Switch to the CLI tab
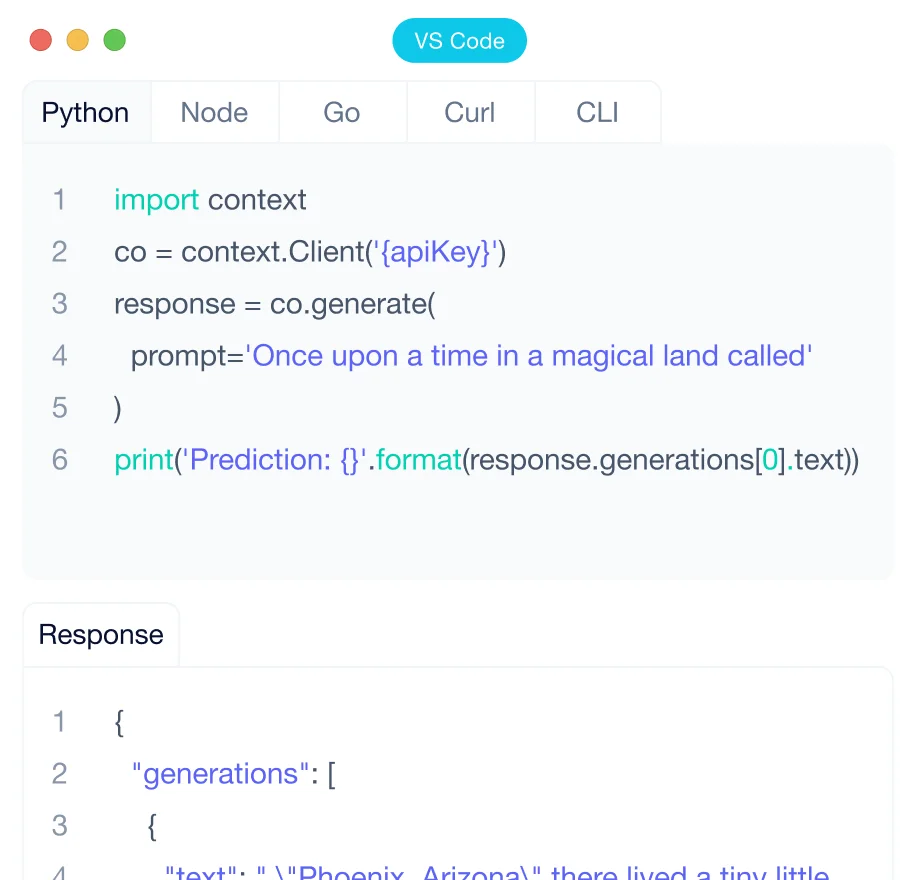The height and width of the screenshot is (880, 916). [597, 112]
